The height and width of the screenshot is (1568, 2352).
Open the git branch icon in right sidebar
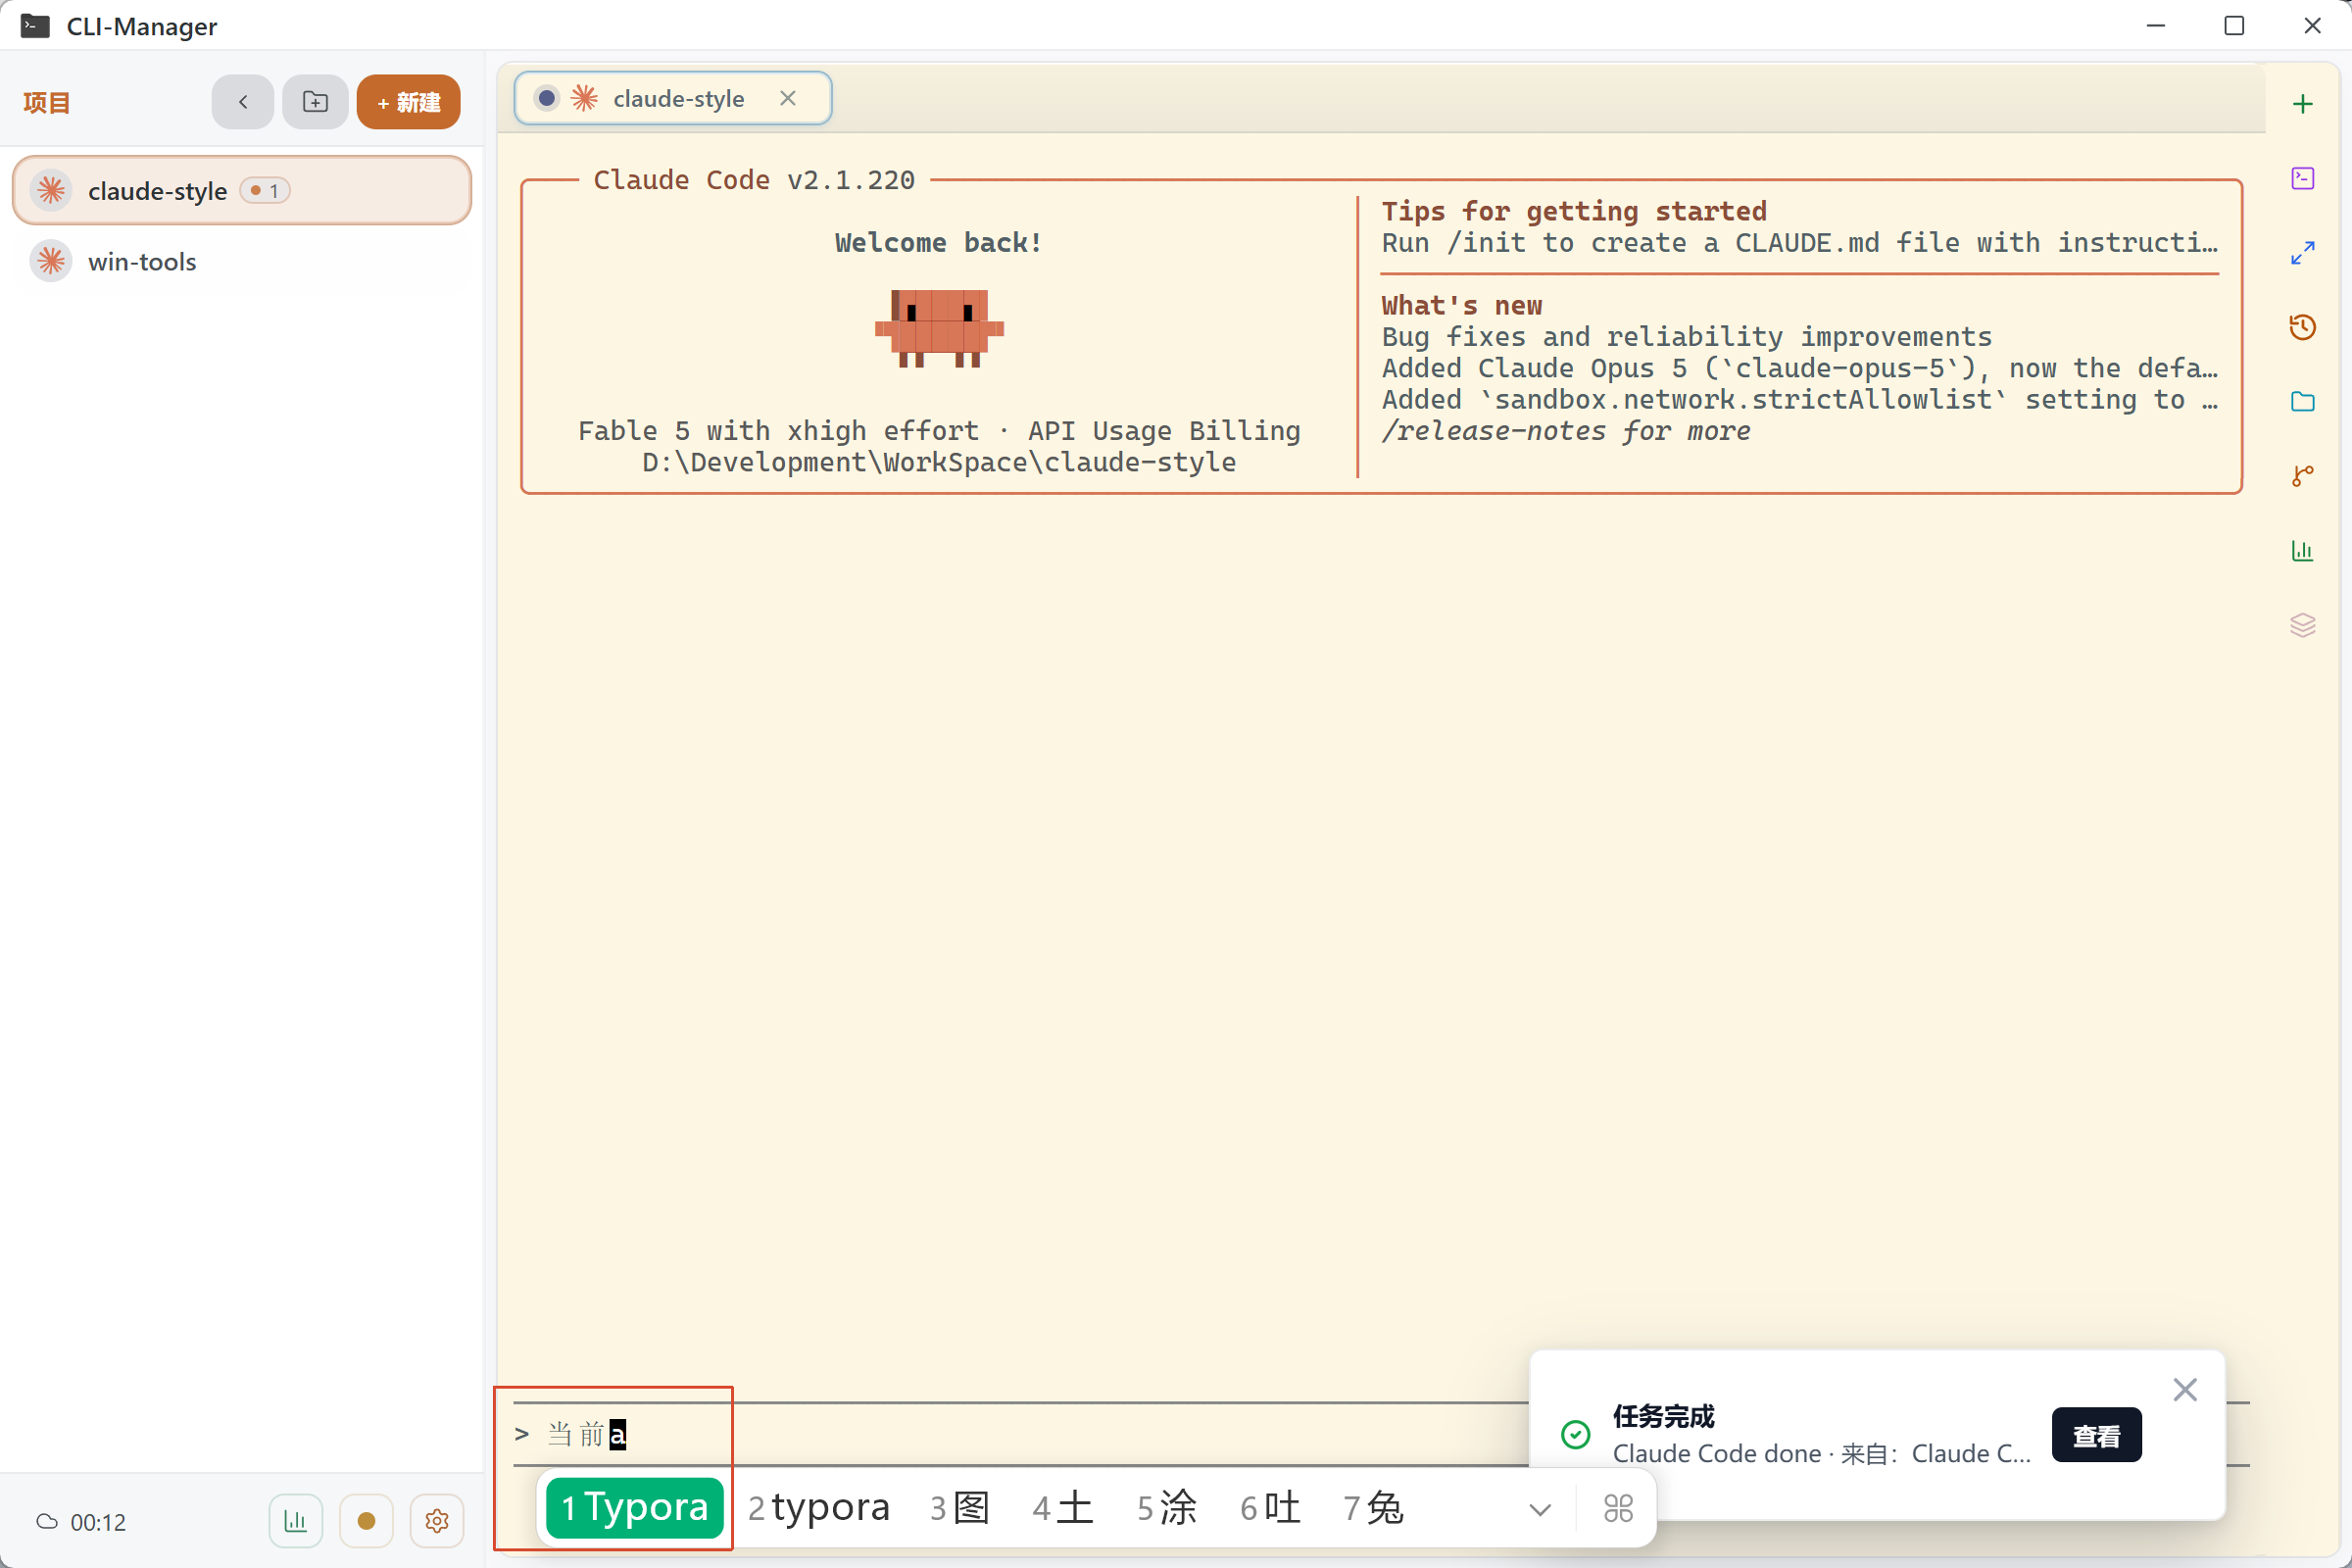(2302, 476)
